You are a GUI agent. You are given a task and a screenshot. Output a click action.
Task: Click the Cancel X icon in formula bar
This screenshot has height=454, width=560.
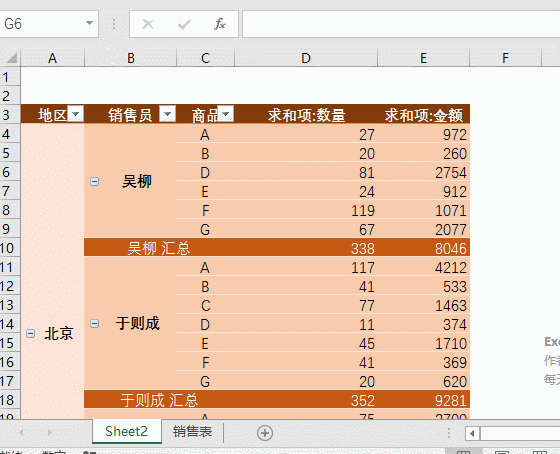(148, 24)
